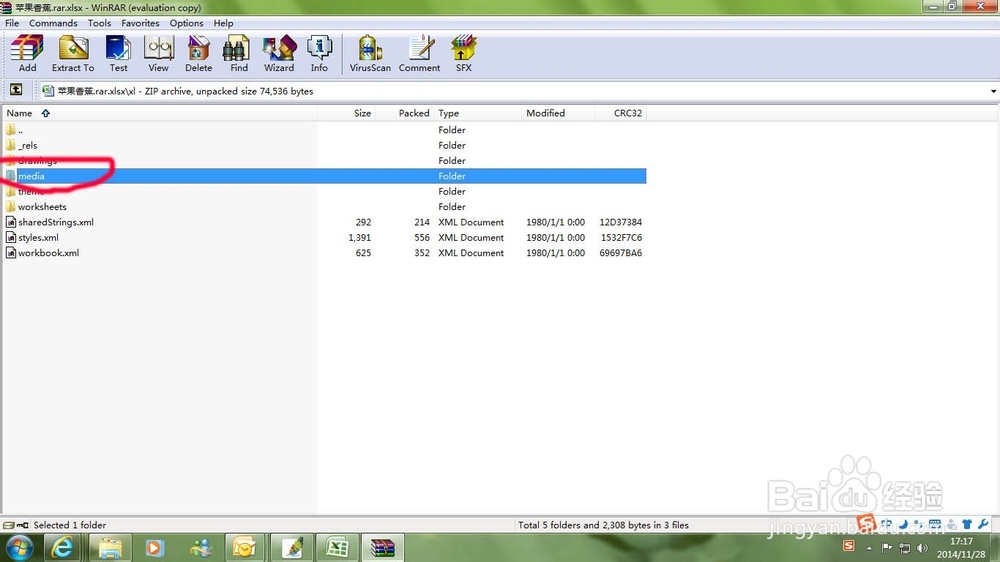The width and height of the screenshot is (1000, 562).
Task: Click the _rels folder icon
Action: click(x=11, y=145)
